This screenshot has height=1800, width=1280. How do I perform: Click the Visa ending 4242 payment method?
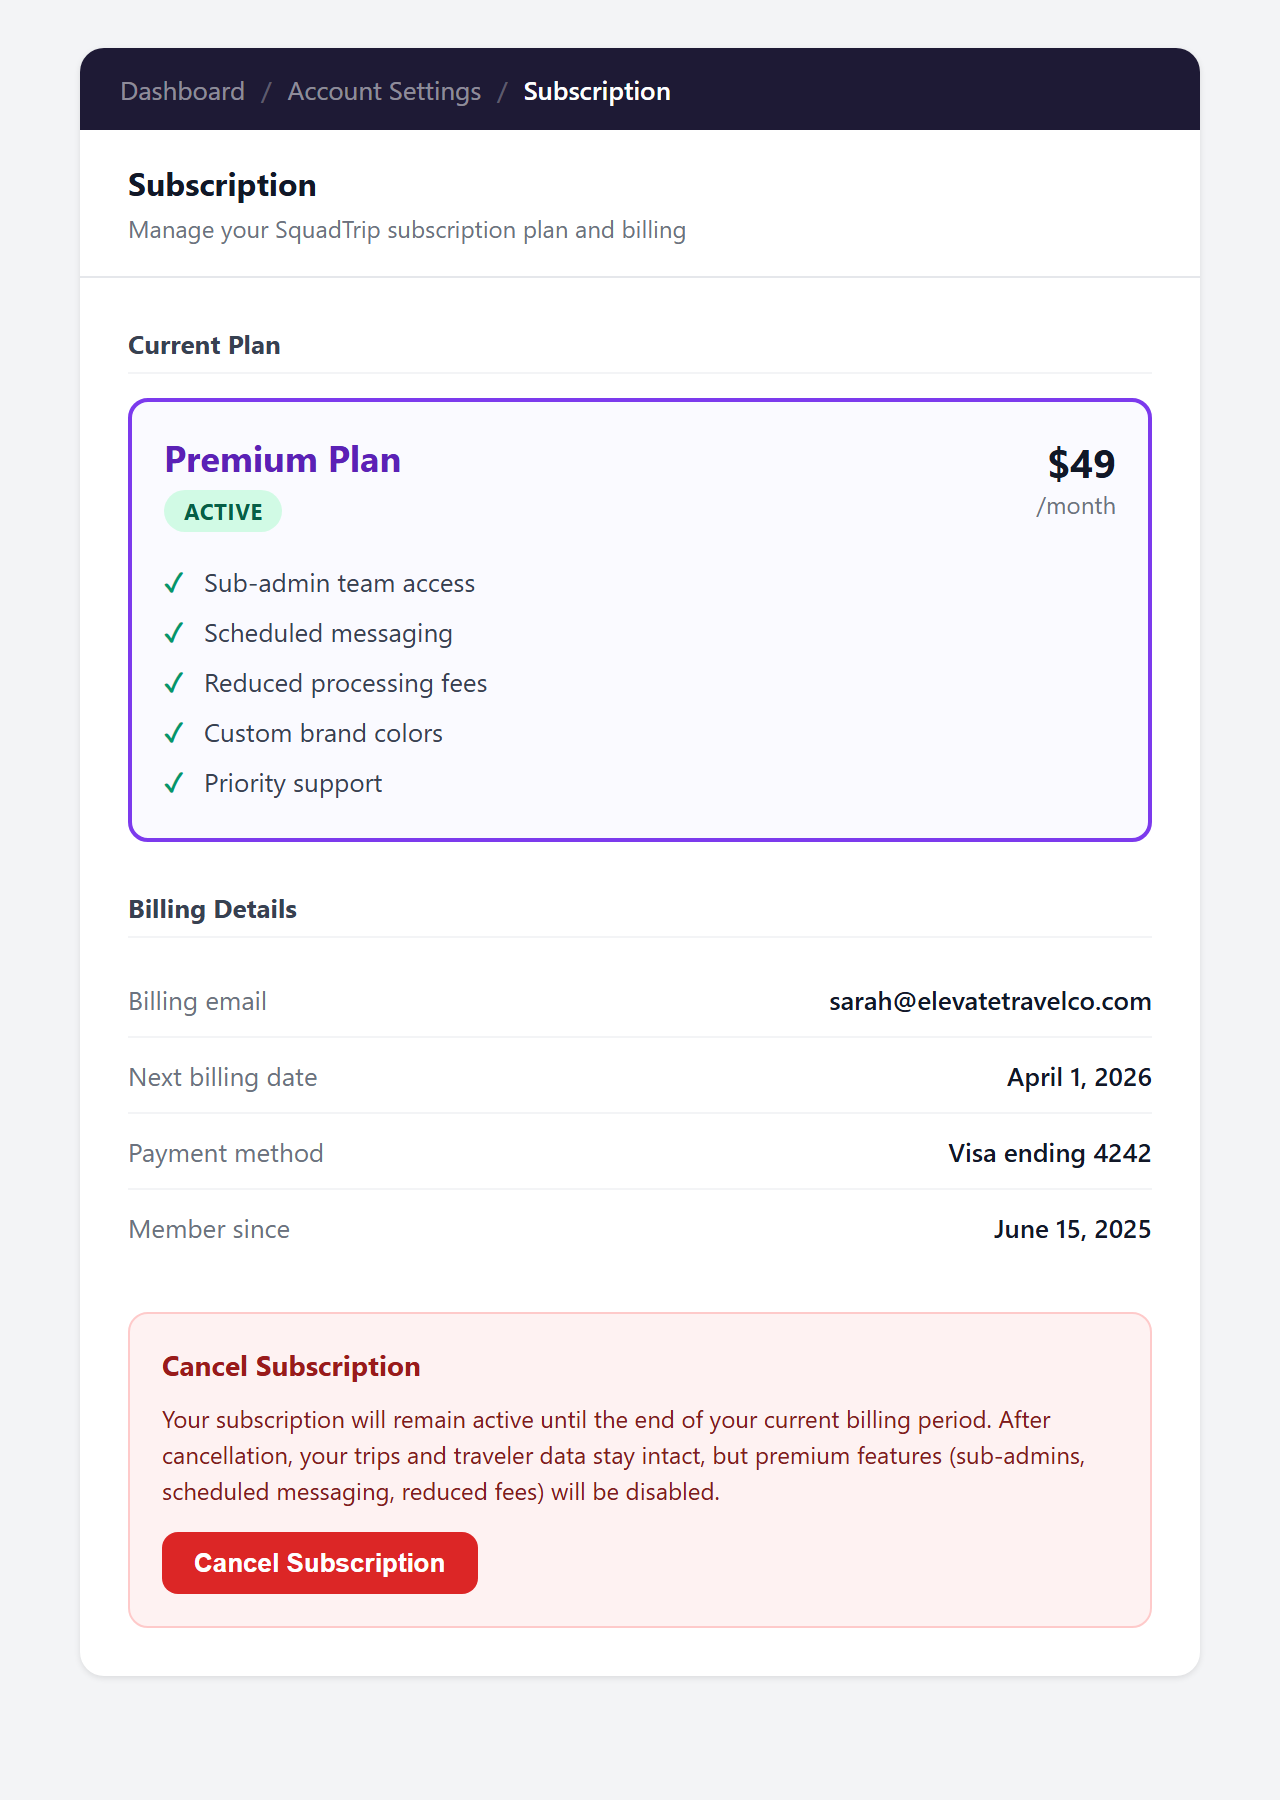click(1049, 1153)
